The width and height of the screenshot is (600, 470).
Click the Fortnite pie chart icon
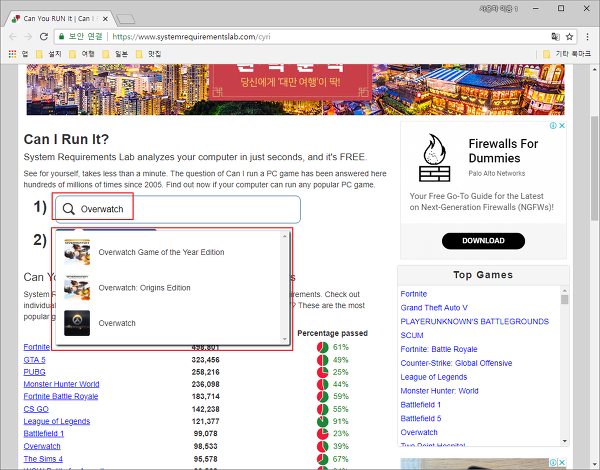point(323,348)
